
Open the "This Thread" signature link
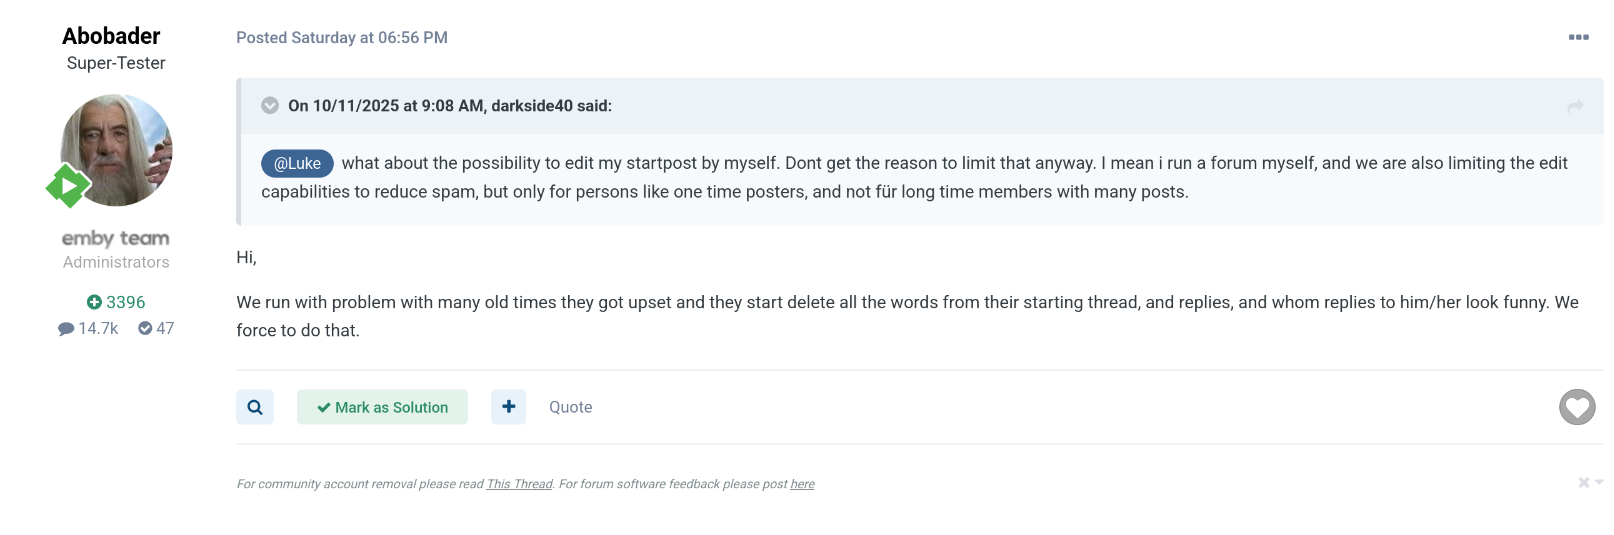pos(519,484)
